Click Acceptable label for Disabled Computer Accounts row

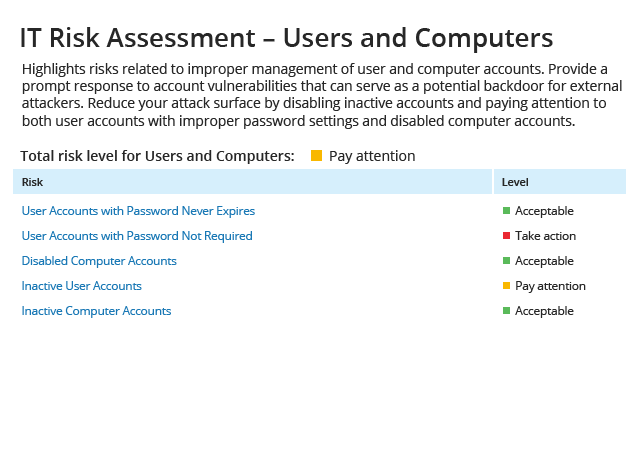tap(544, 261)
